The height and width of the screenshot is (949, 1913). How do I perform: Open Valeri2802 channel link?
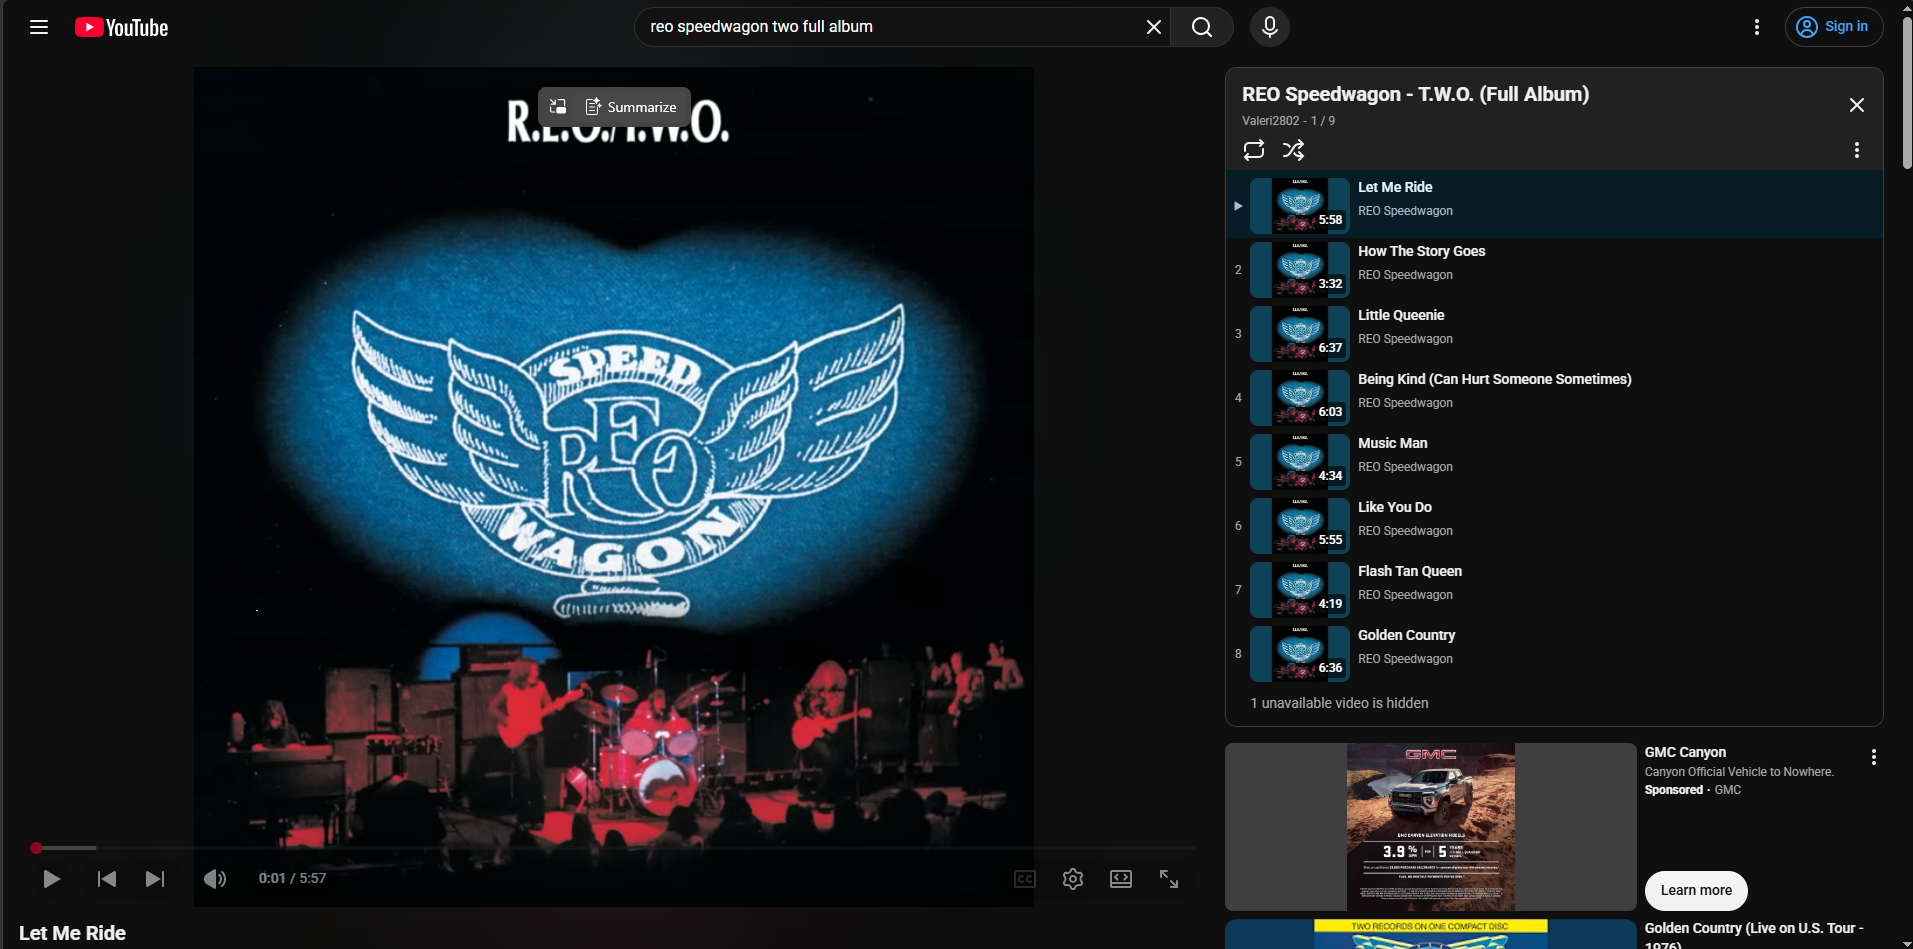[1271, 121]
